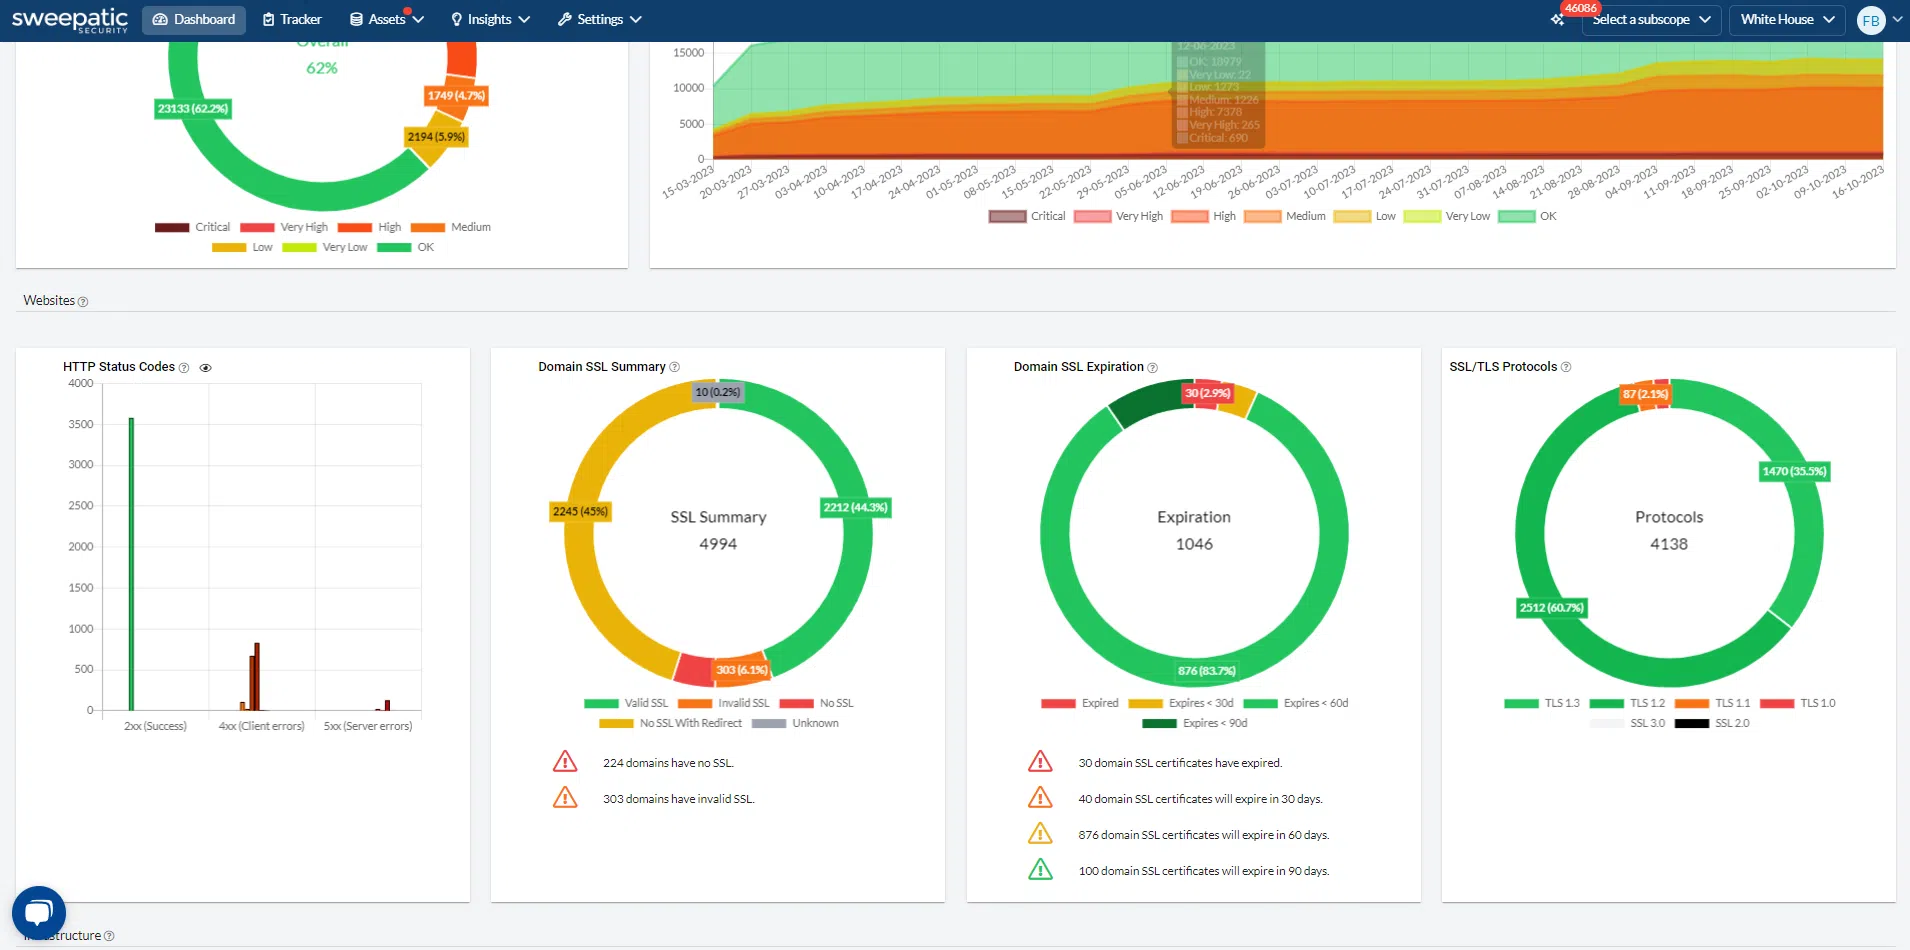
Task: Expand the Select a subscope dropdown
Action: click(x=1650, y=20)
